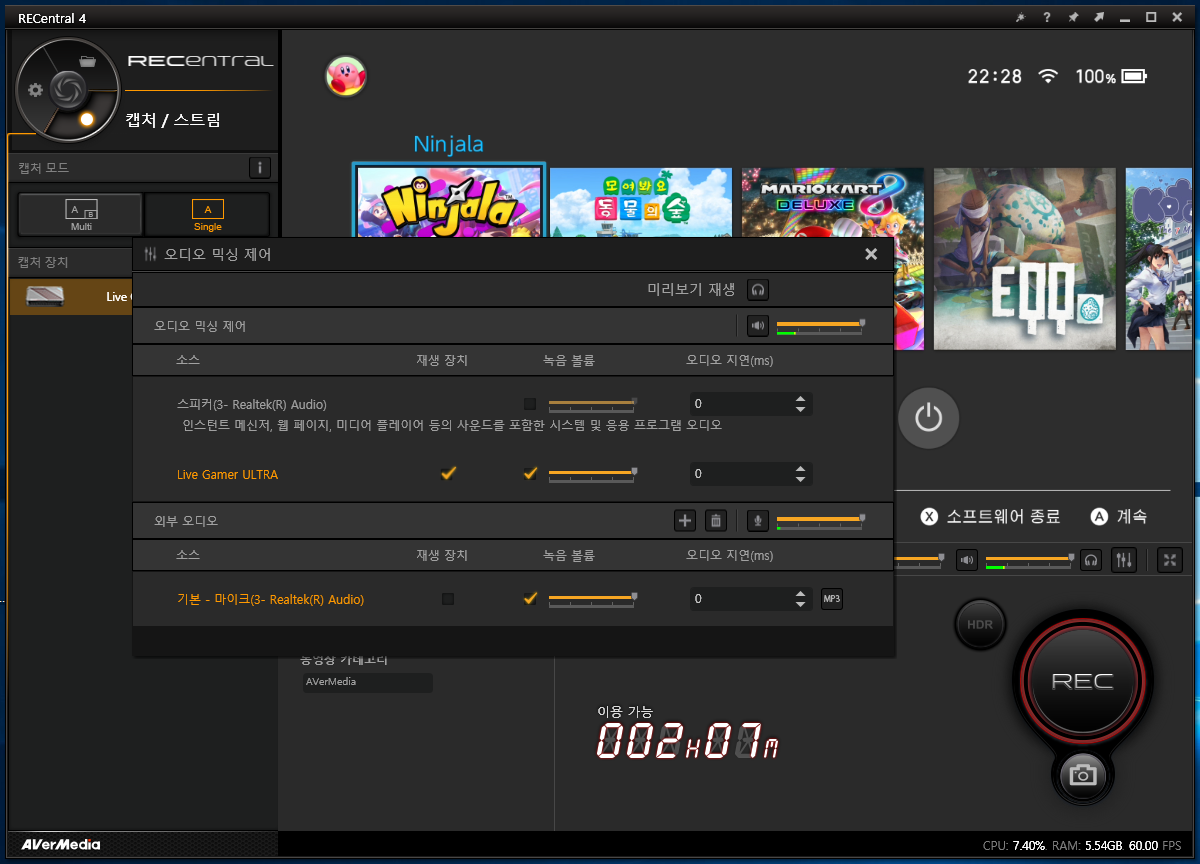
Task: Open the audio mixer icon below preview
Action: coord(1124,560)
